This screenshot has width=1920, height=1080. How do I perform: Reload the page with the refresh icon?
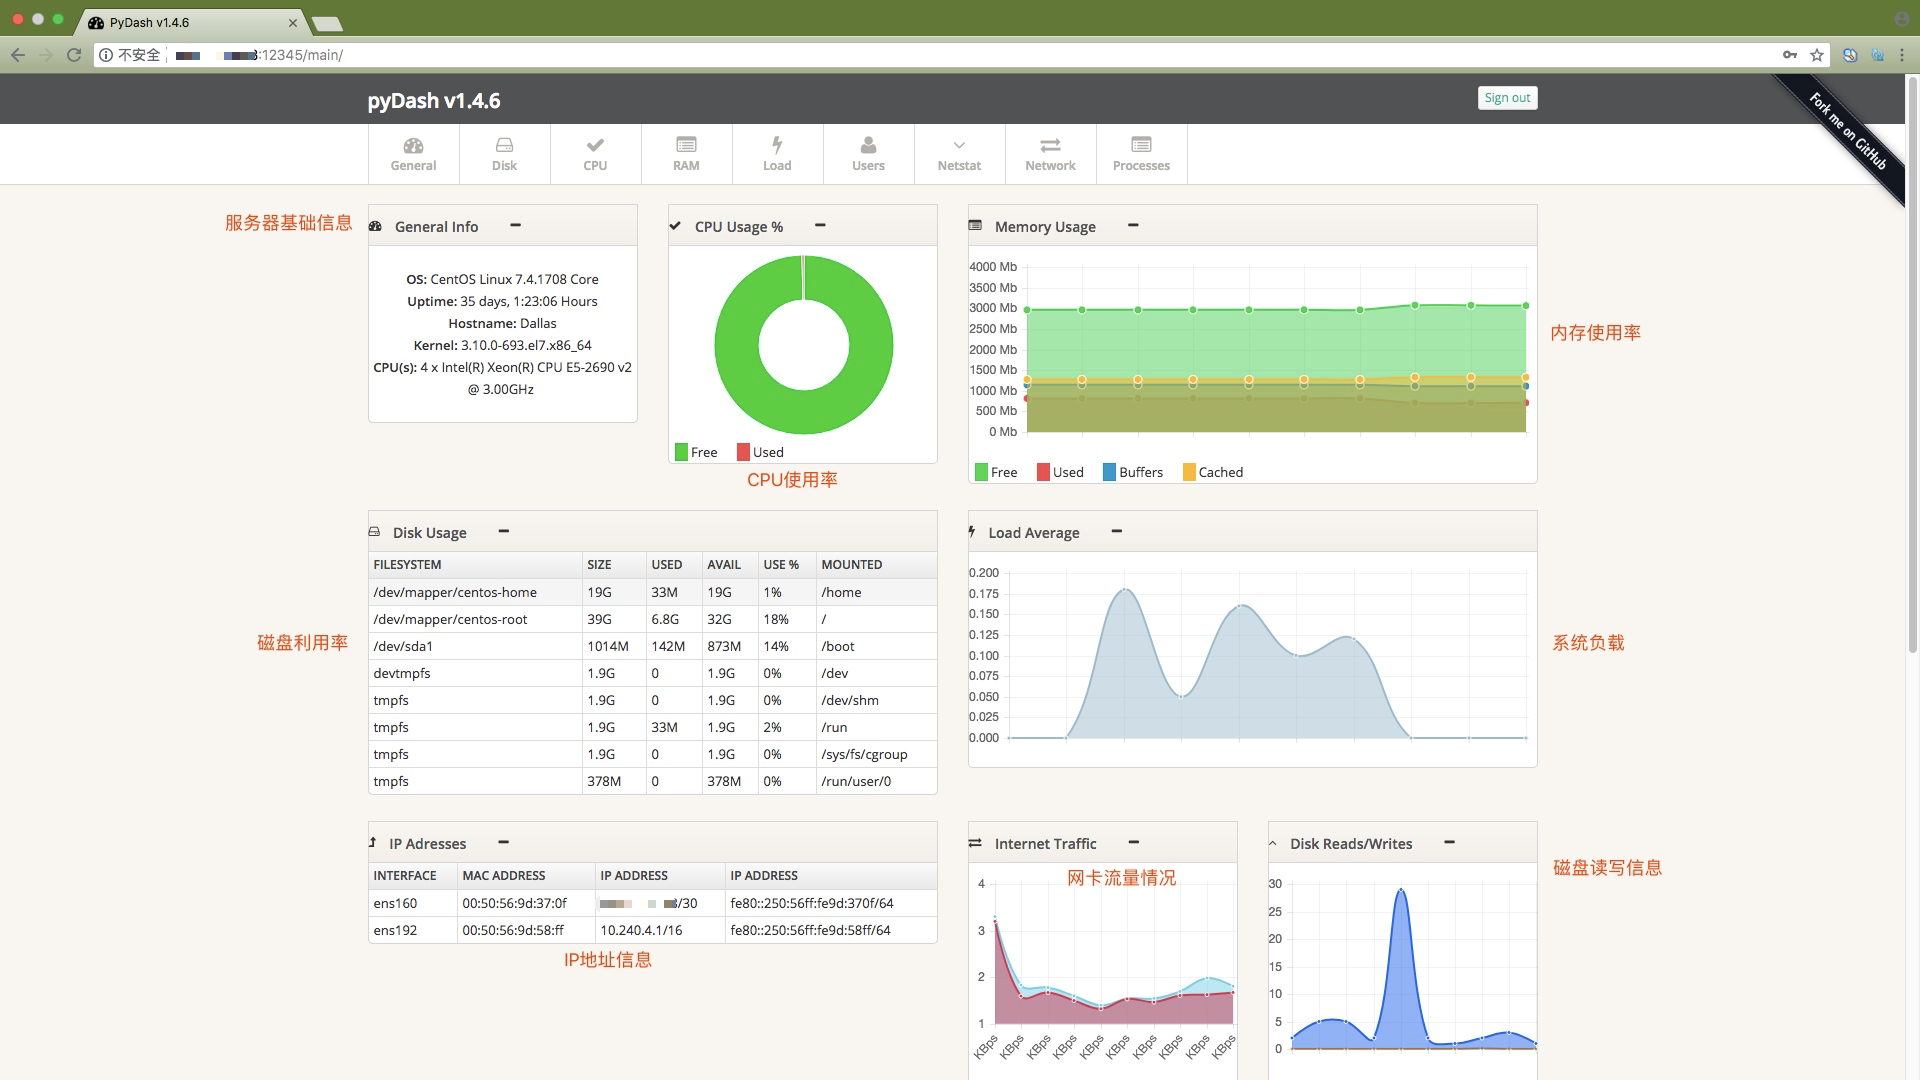pyautogui.click(x=74, y=55)
